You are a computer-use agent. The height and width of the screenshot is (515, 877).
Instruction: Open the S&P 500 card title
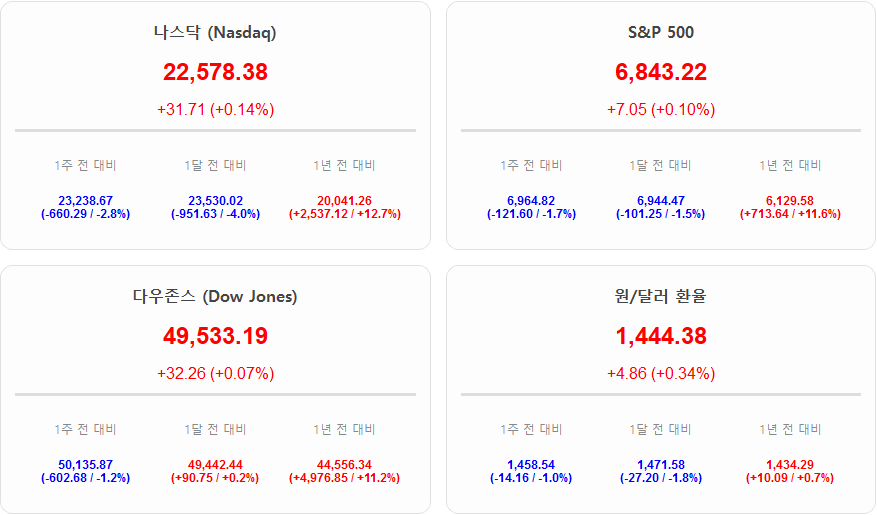pyautogui.click(x=654, y=32)
